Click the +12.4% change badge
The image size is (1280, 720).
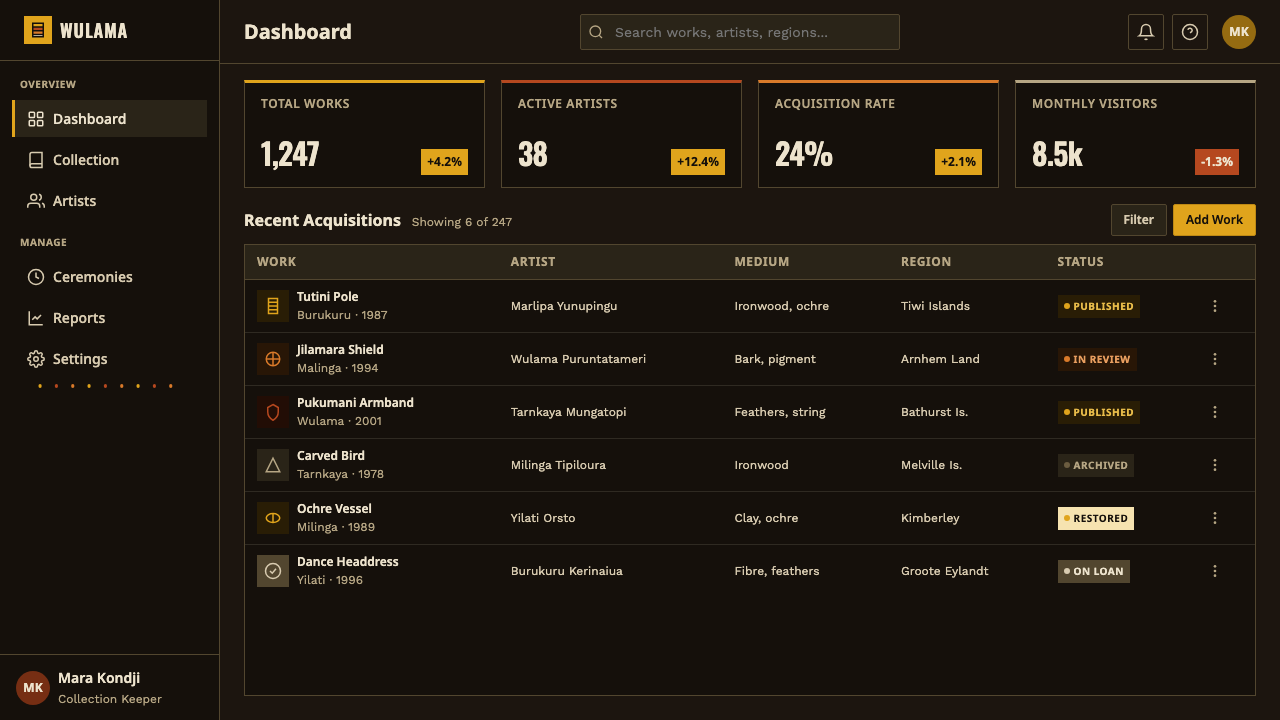(x=698, y=162)
